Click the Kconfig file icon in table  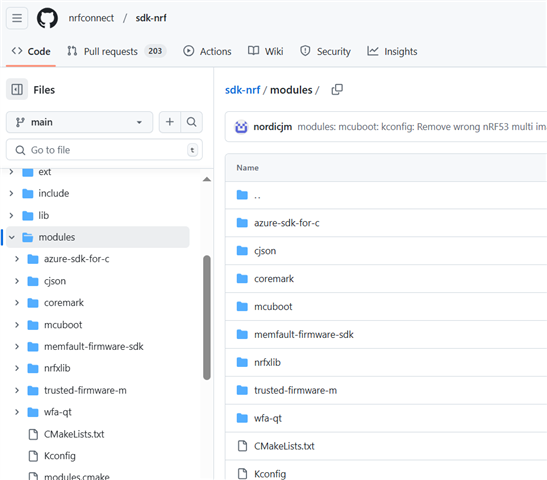[242, 474]
